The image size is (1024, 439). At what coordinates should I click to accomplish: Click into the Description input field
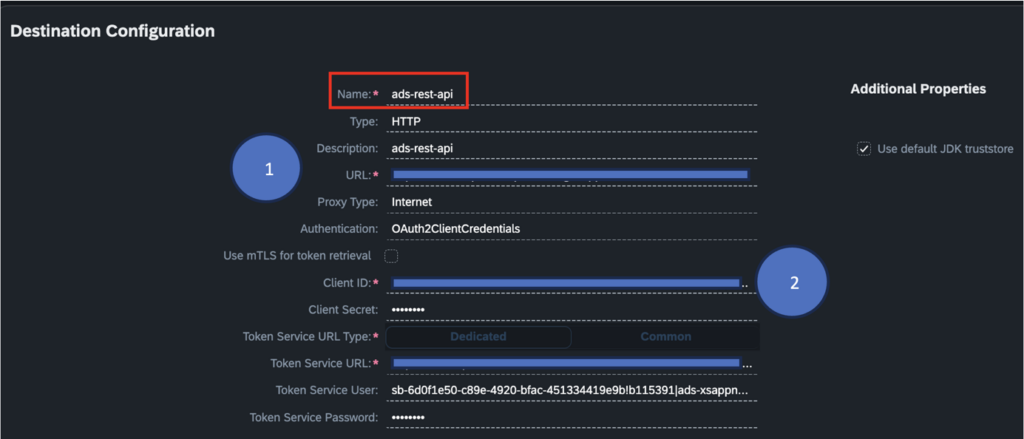570,147
